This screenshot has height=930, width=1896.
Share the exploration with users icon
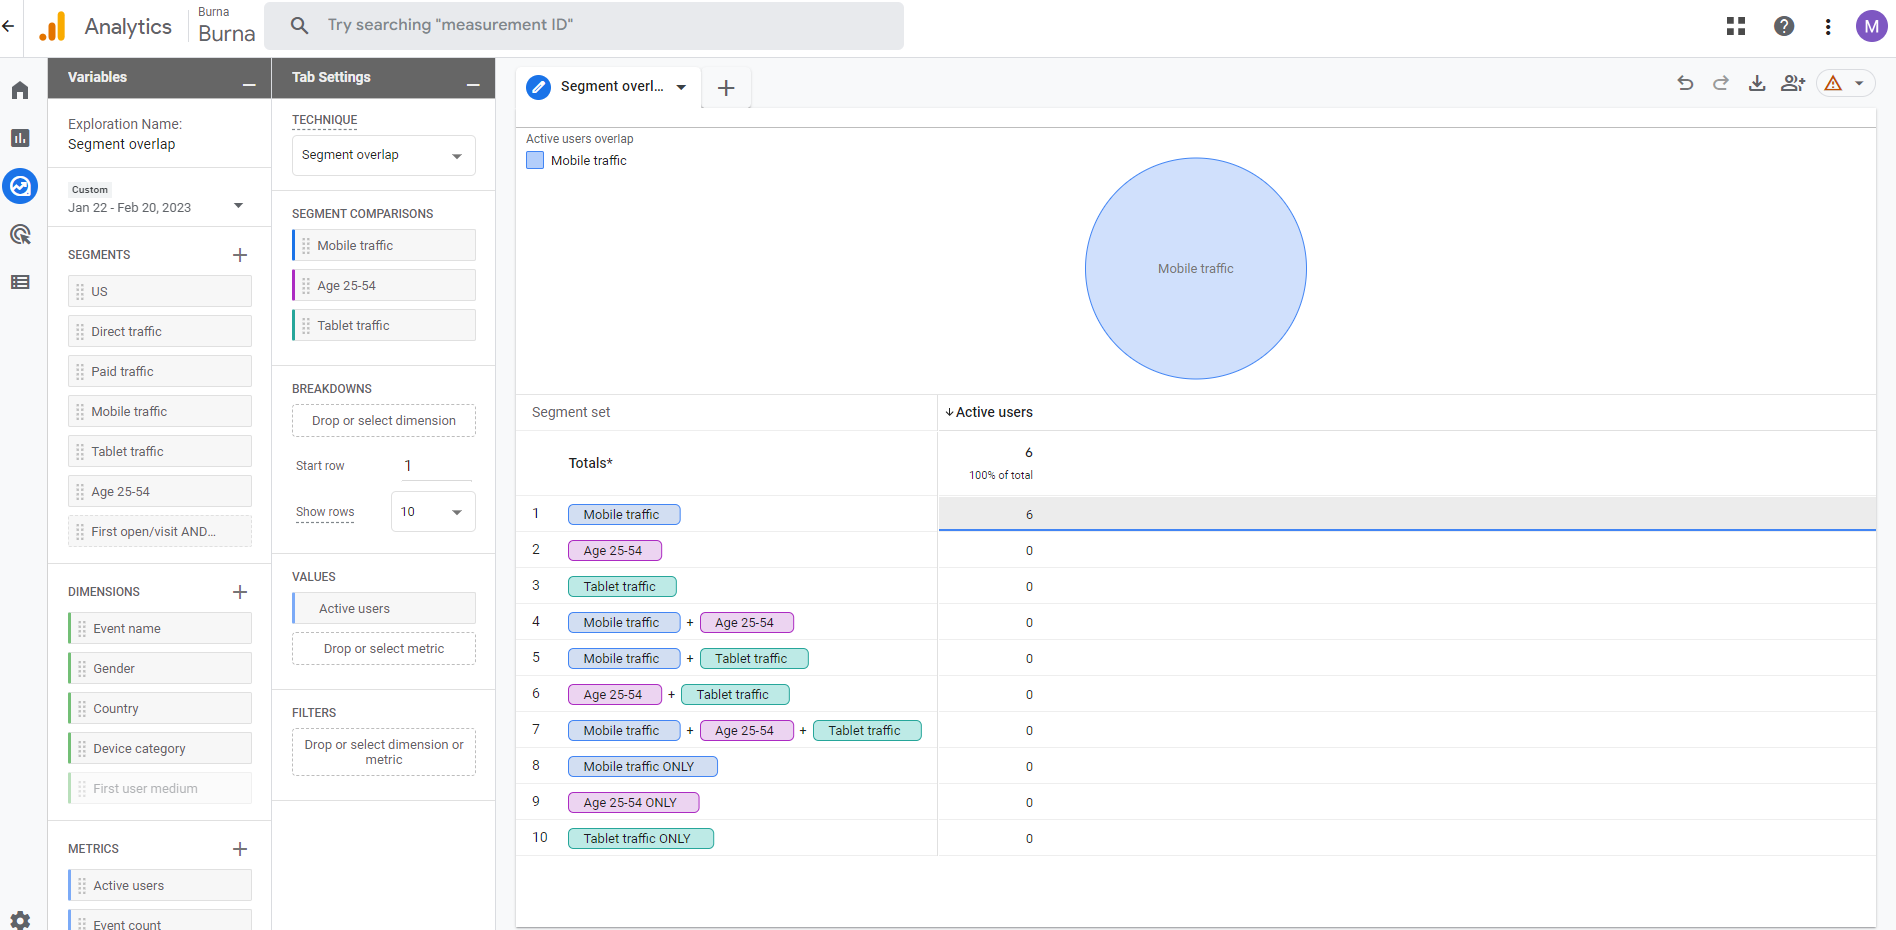[1793, 84]
